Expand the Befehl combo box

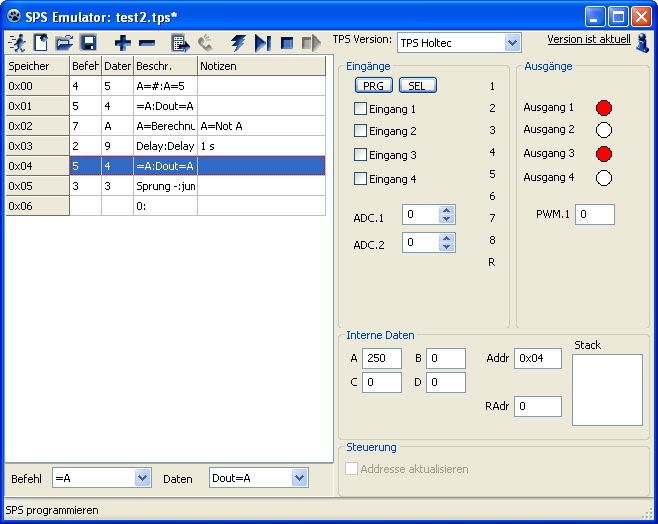(x=141, y=478)
